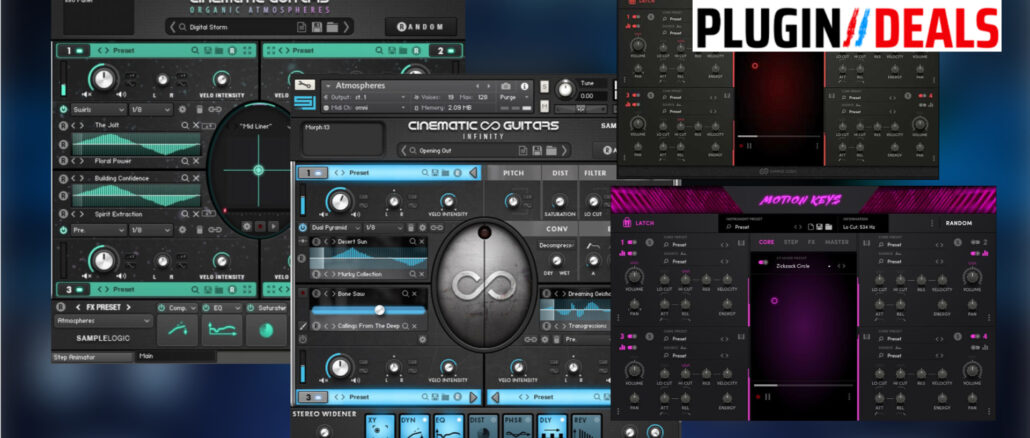This screenshot has width=1030, height=438.
Task: Click progress bar under Motion Keys XY pad
Action: tap(804, 385)
